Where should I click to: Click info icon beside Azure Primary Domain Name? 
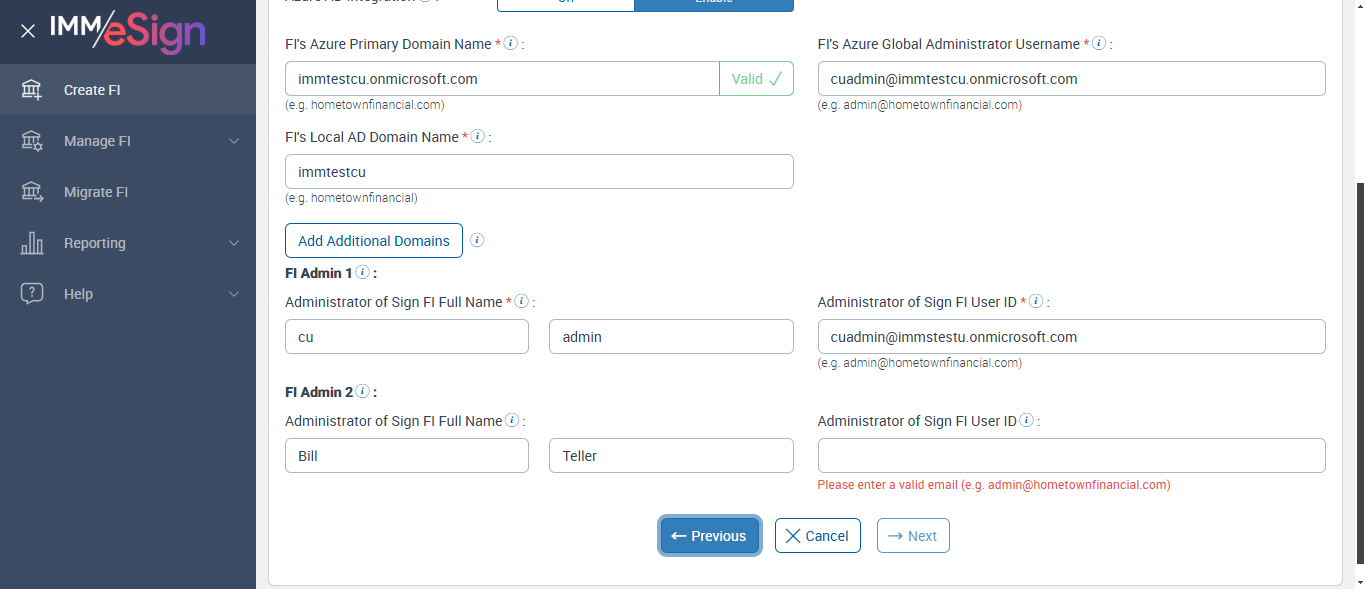coord(511,44)
